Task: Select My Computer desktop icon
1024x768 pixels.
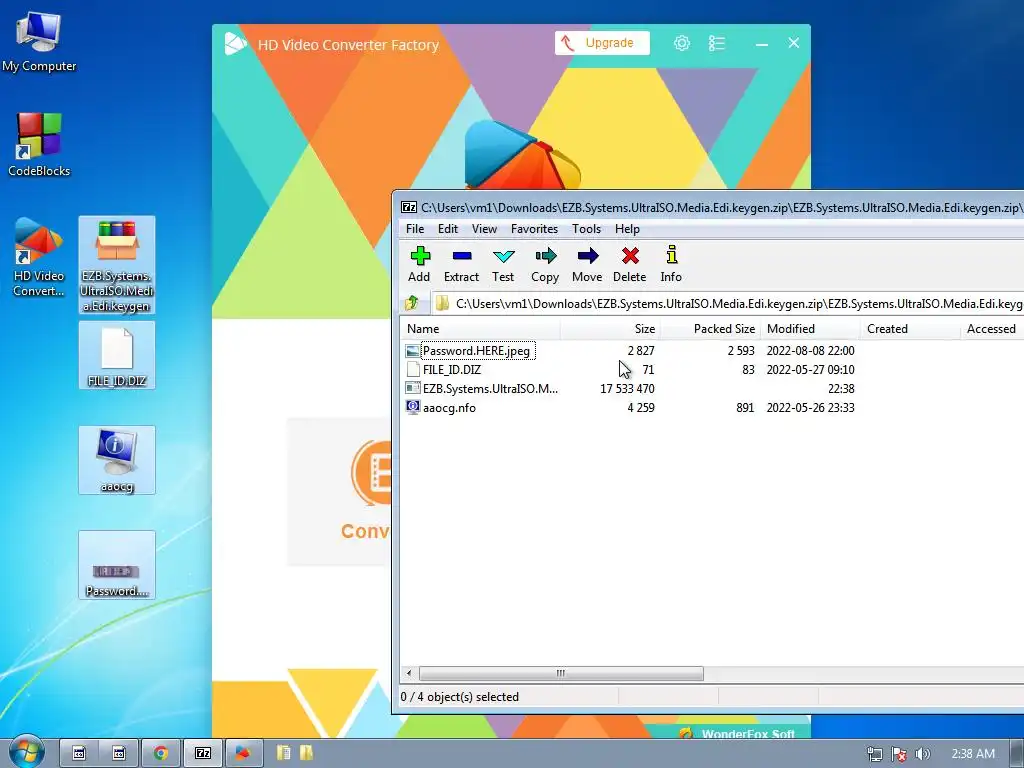Action: [39, 41]
